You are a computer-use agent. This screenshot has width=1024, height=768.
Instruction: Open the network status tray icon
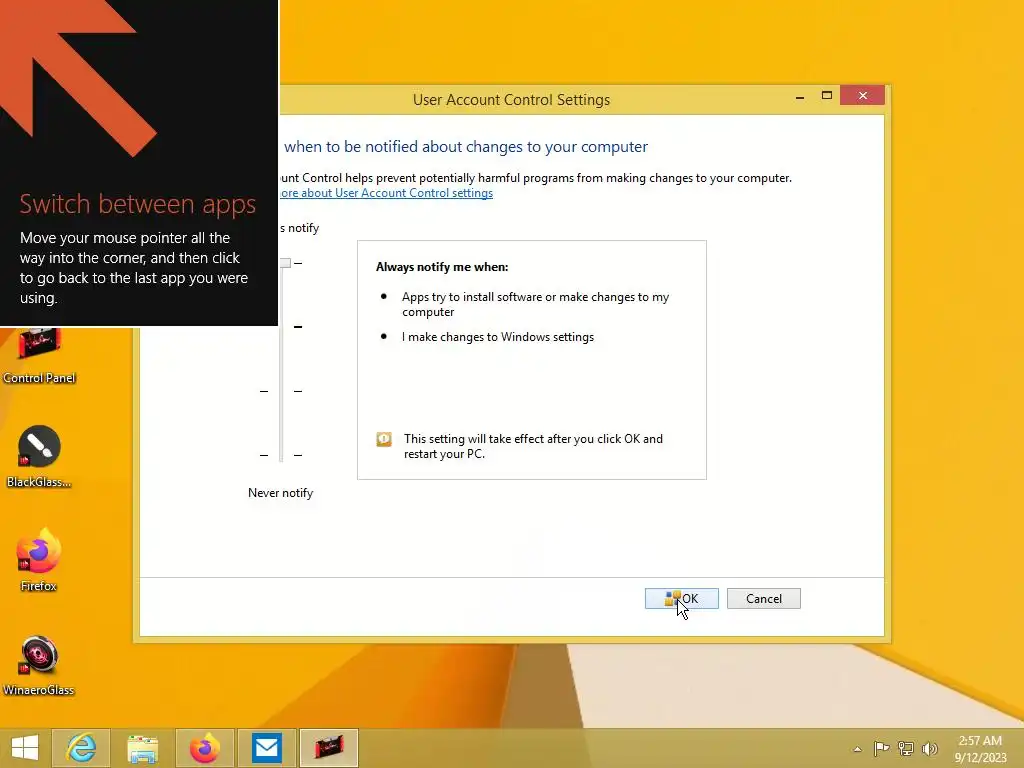tap(906, 749)
